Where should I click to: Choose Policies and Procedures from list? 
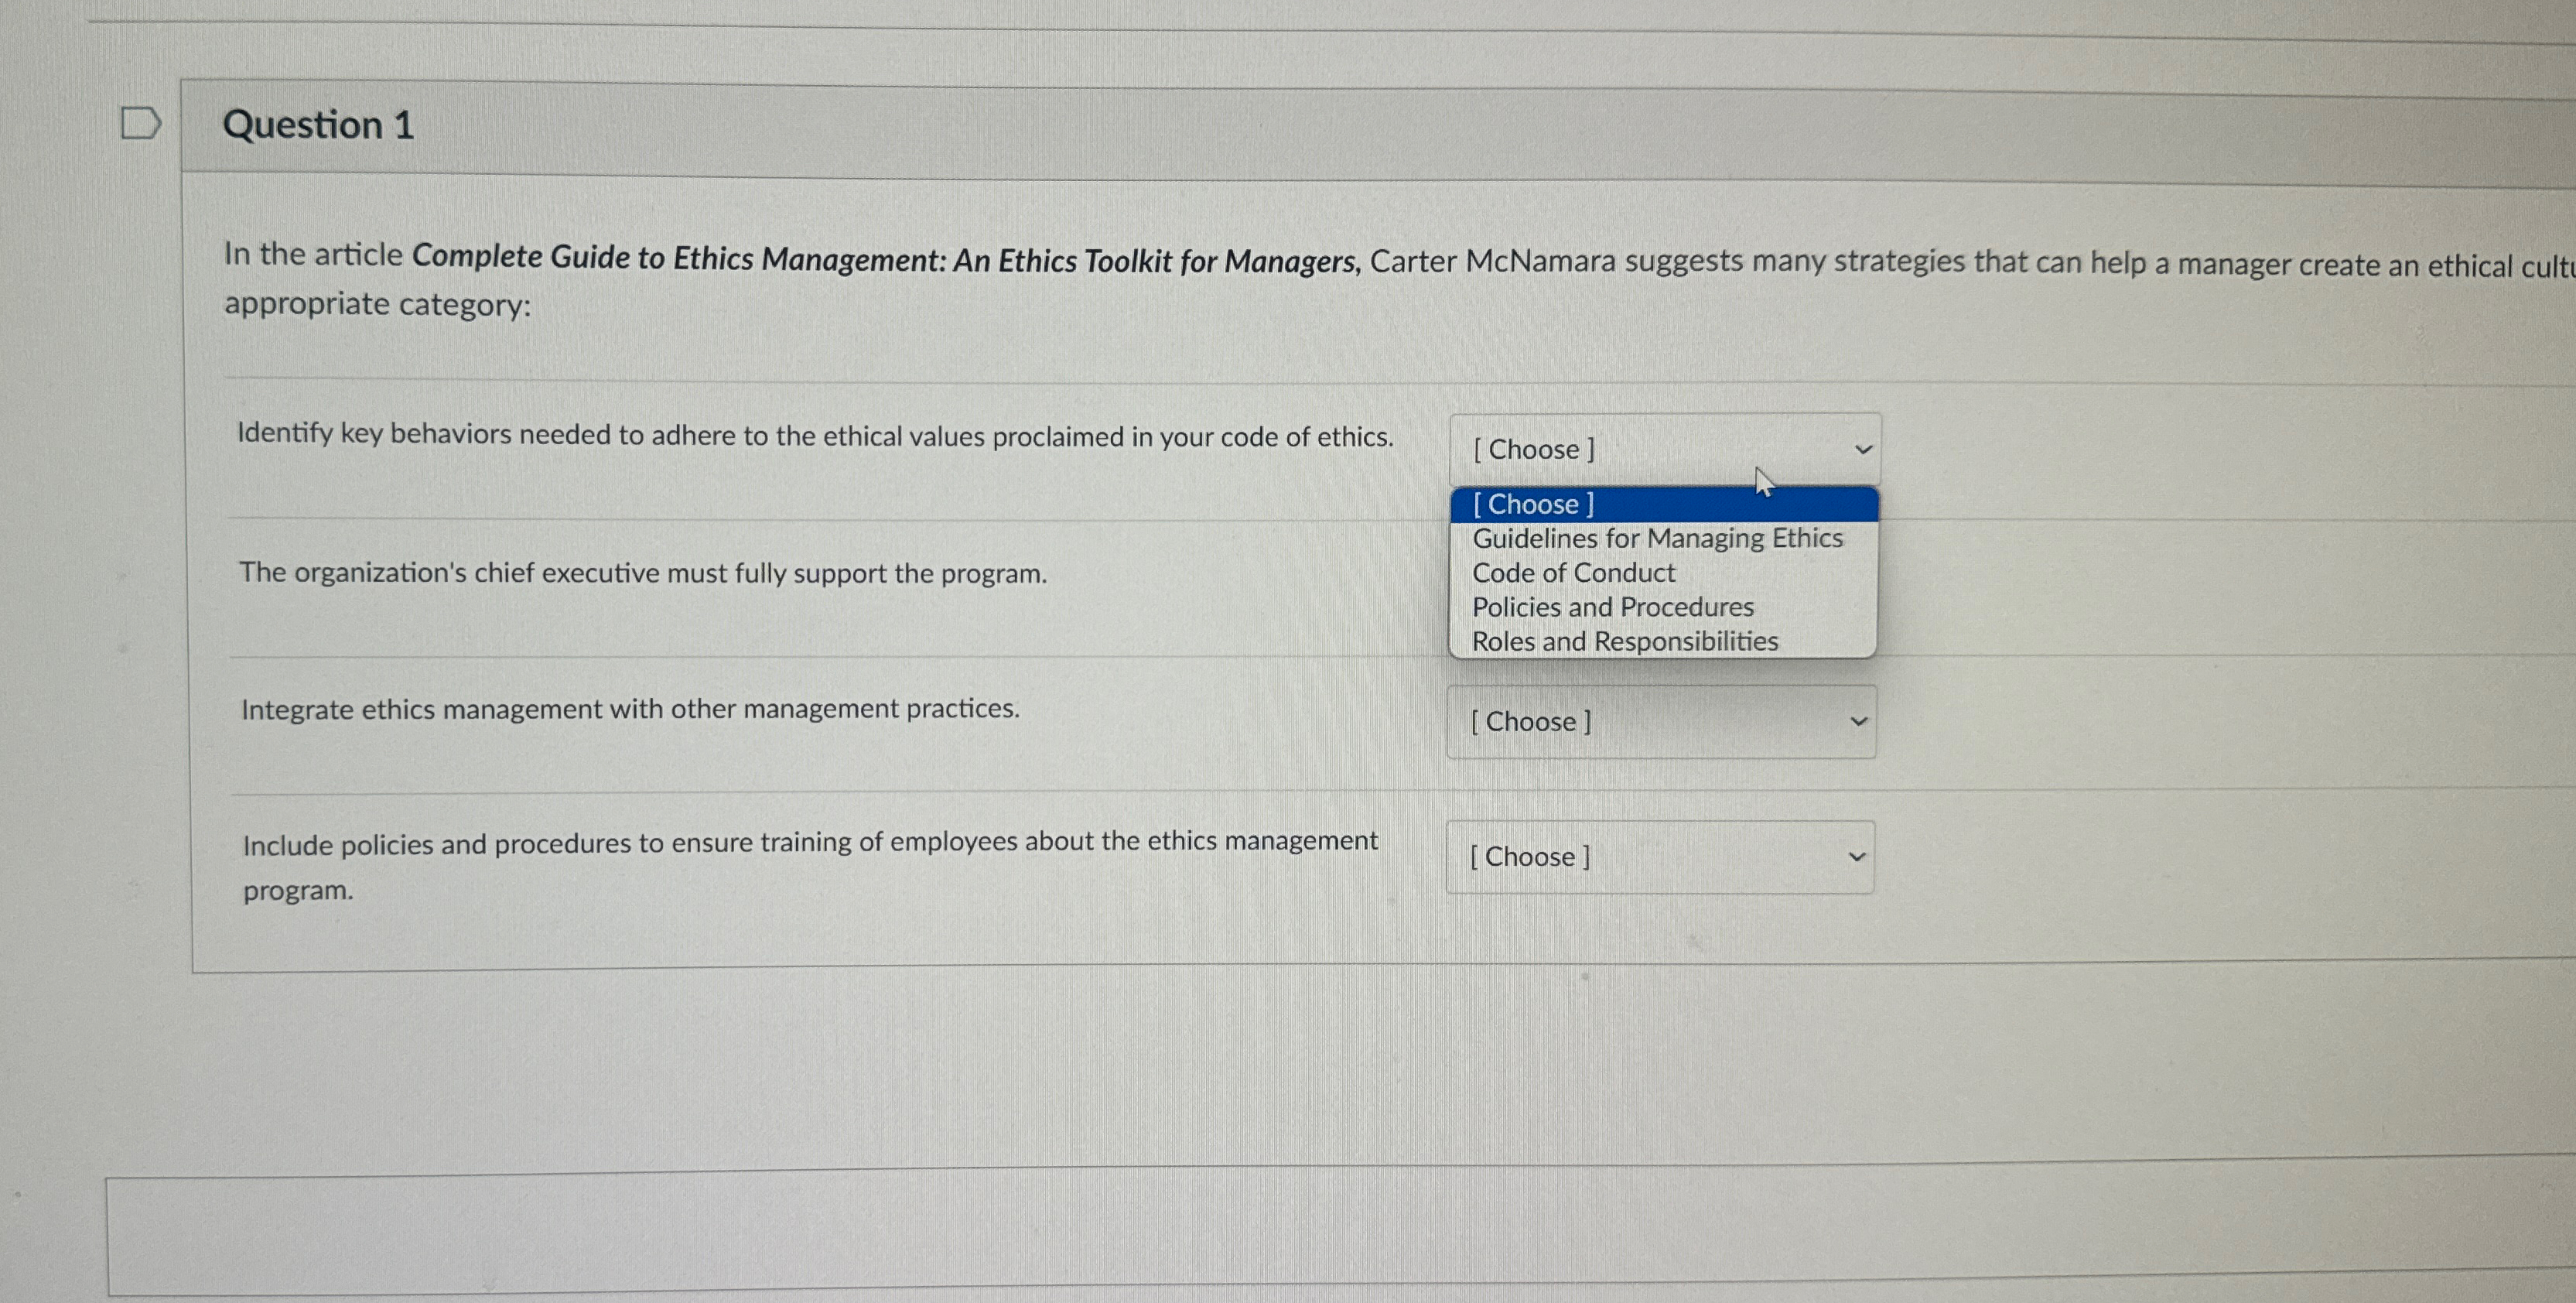click(x=1612, y=607)
